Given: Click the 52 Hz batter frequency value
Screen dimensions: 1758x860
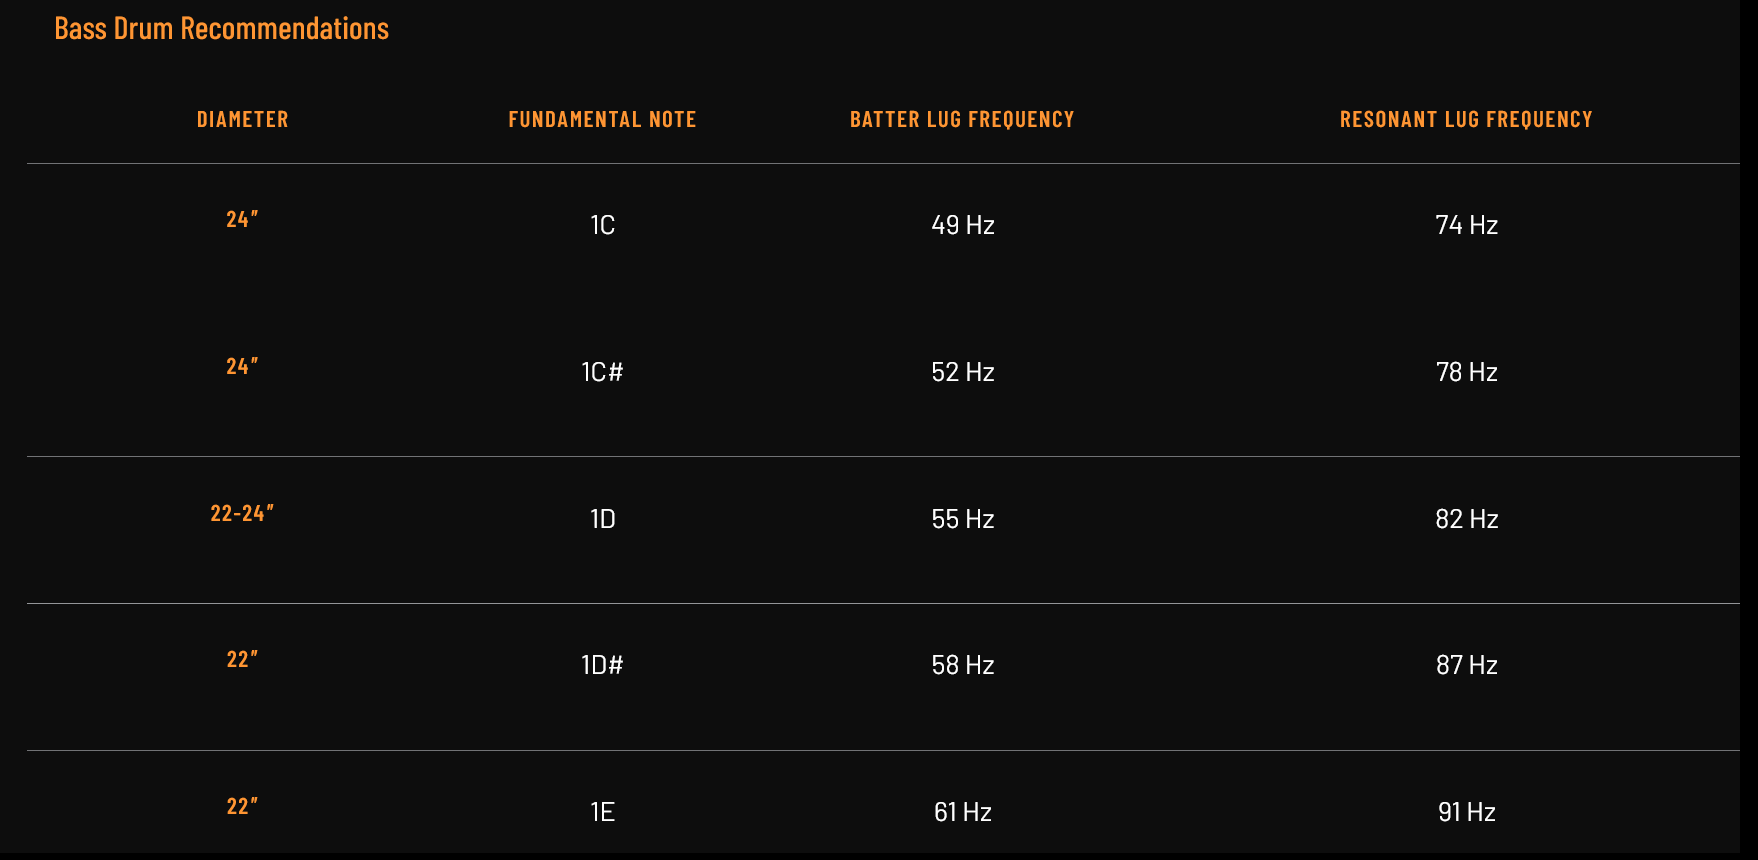Looking at the screenshot, I should pyautogui.click(x=963, y=372).
